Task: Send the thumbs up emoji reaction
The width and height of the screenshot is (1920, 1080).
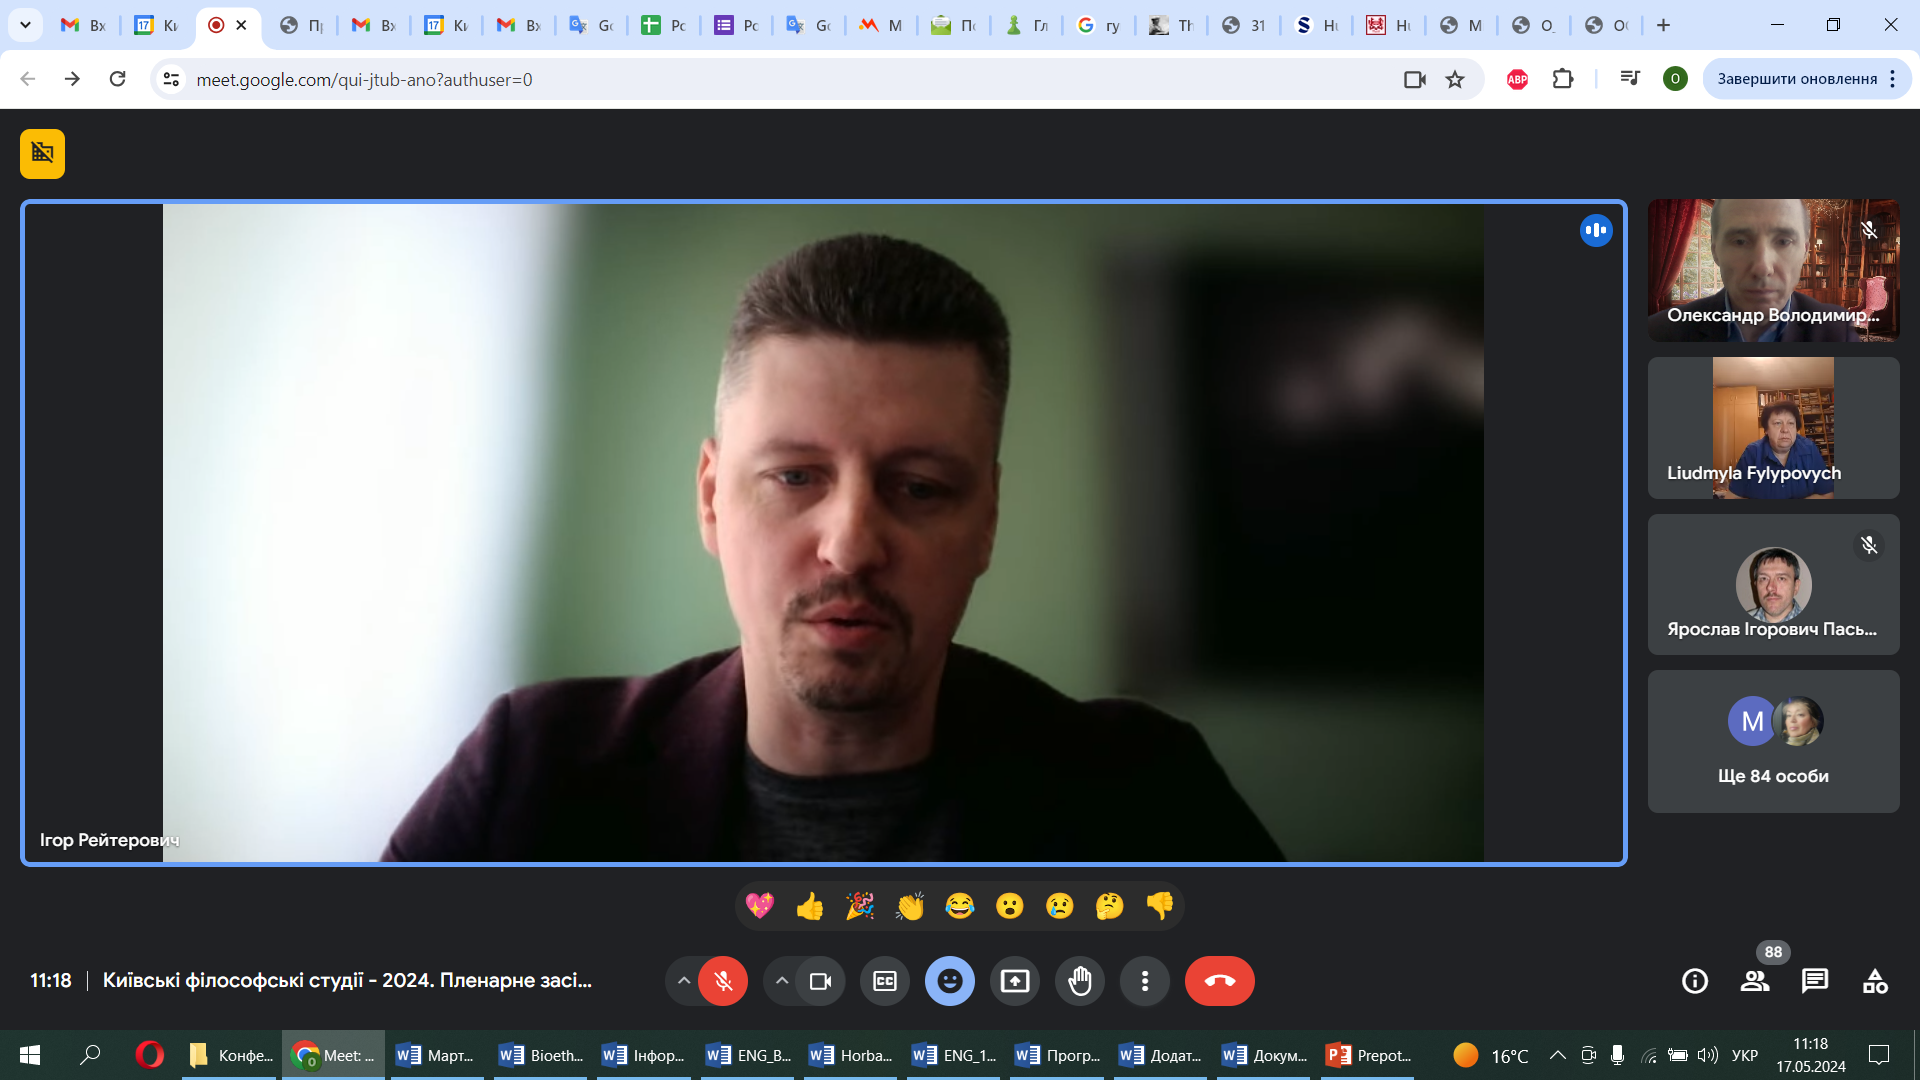Action: pyautogui.click(x=810, y=906)
